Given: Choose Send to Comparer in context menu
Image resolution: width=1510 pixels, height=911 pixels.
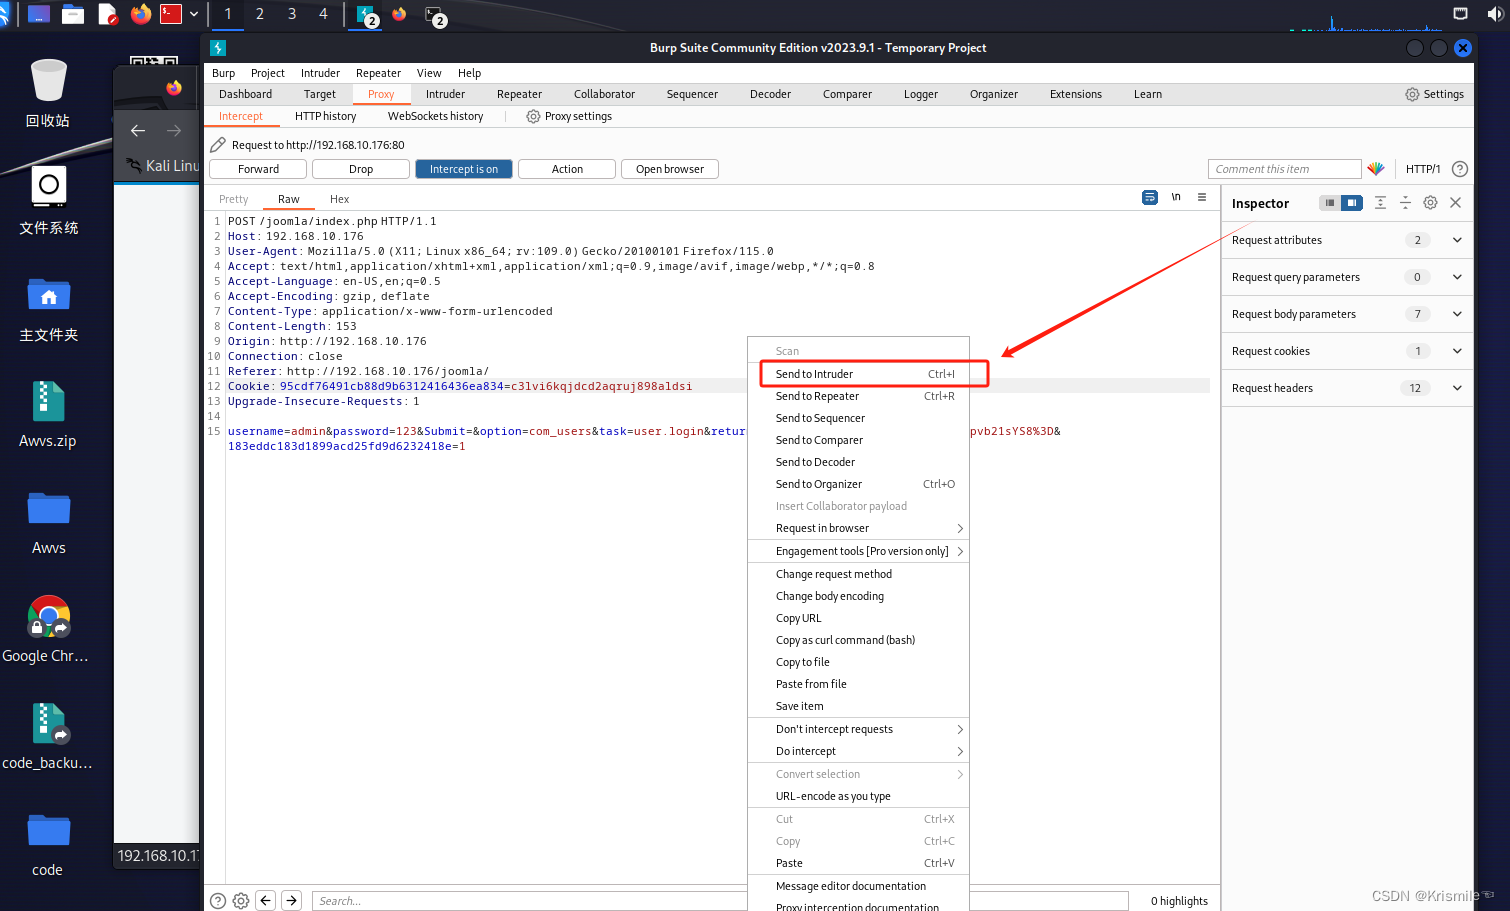Looking at the screenshot, I should coord(859,440).
